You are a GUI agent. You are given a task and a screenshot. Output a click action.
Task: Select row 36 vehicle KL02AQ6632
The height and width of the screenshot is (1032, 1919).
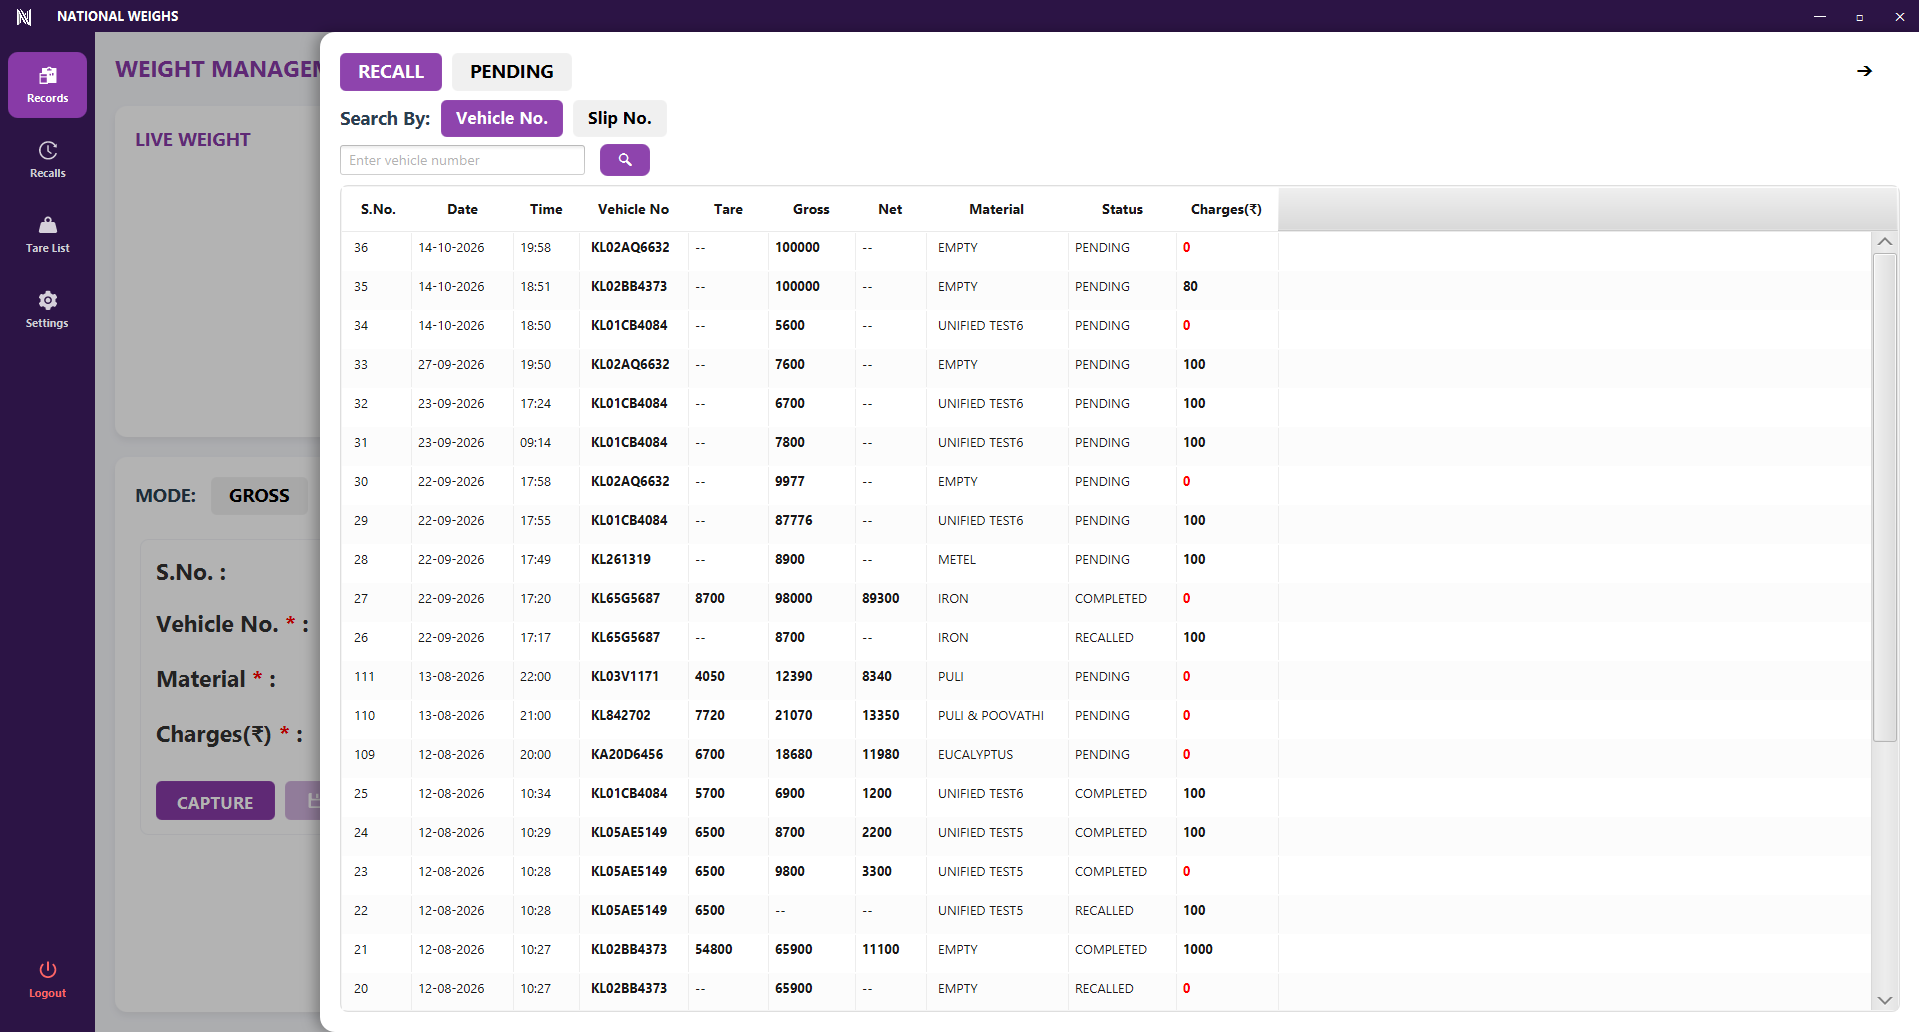pyautogui.click(x=630, y=248)
